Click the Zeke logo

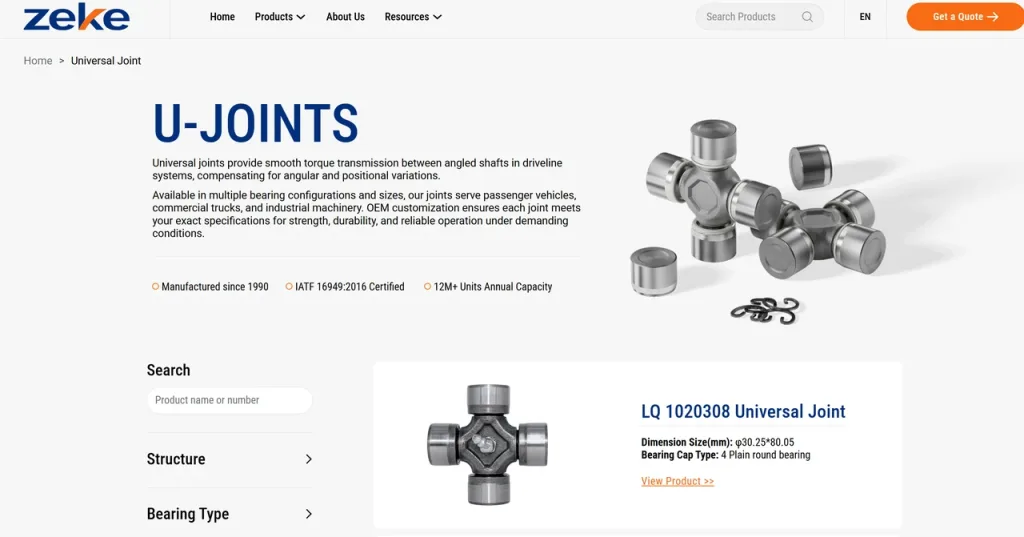point(76,18)
